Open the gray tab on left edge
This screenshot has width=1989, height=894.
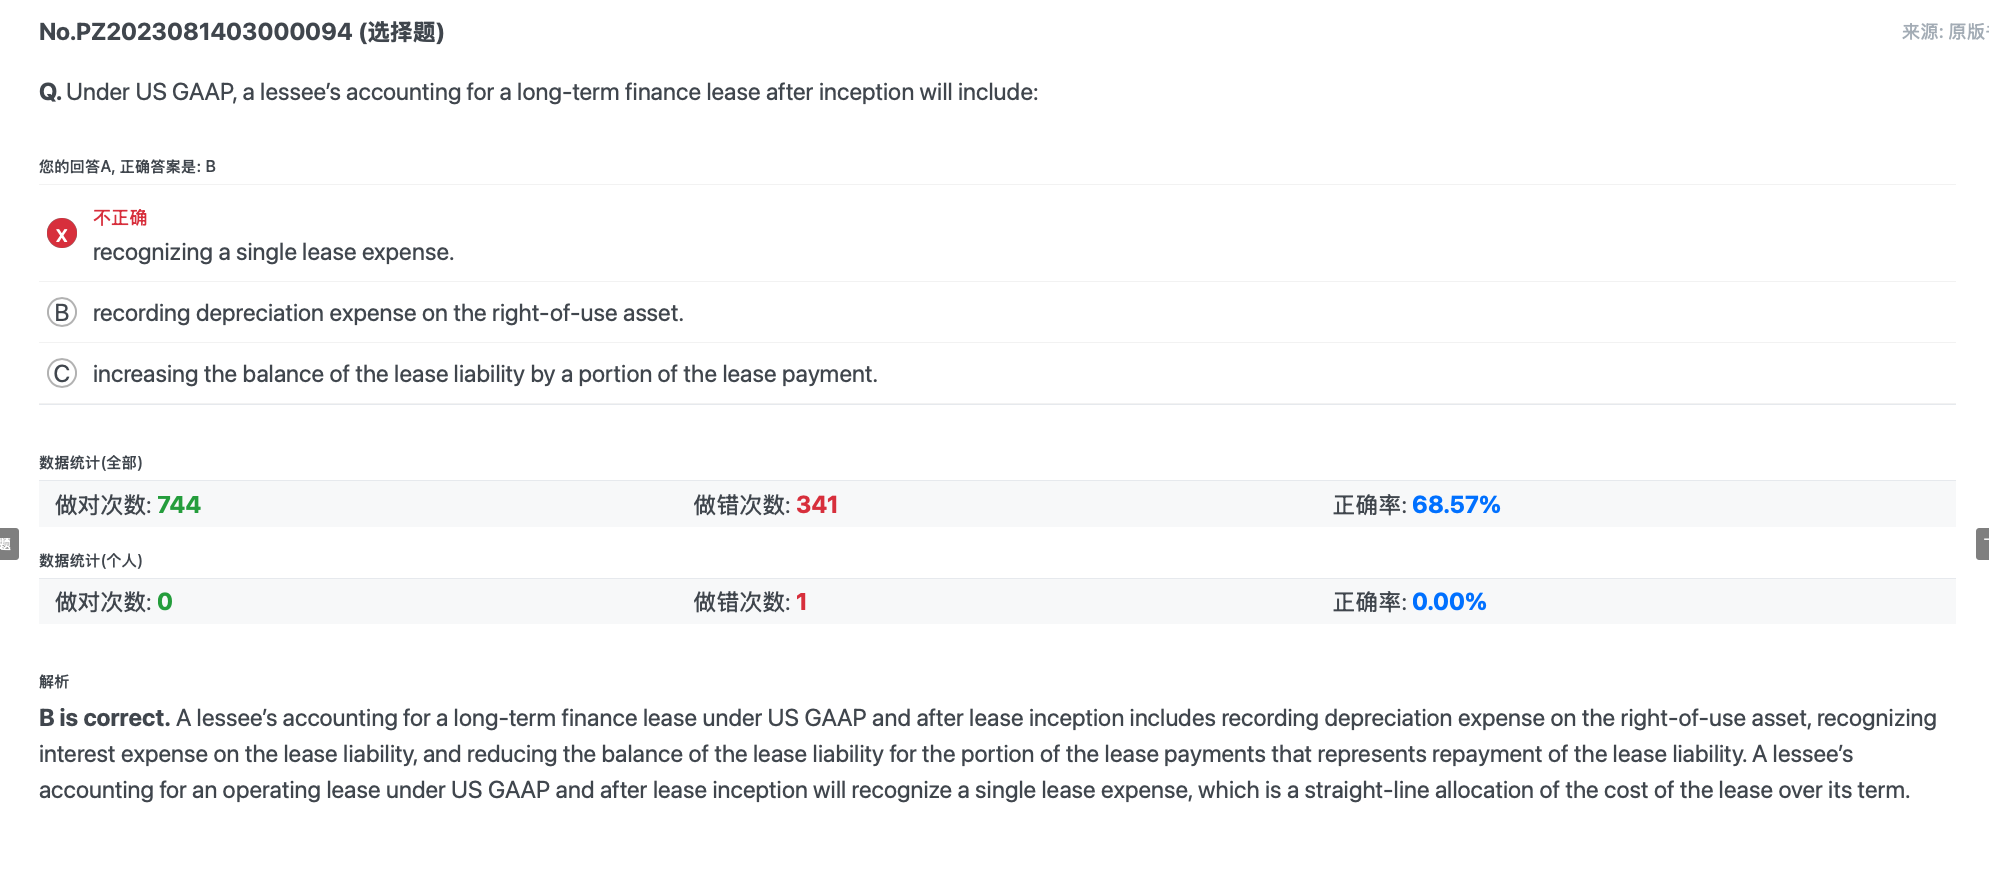point(8,544)
